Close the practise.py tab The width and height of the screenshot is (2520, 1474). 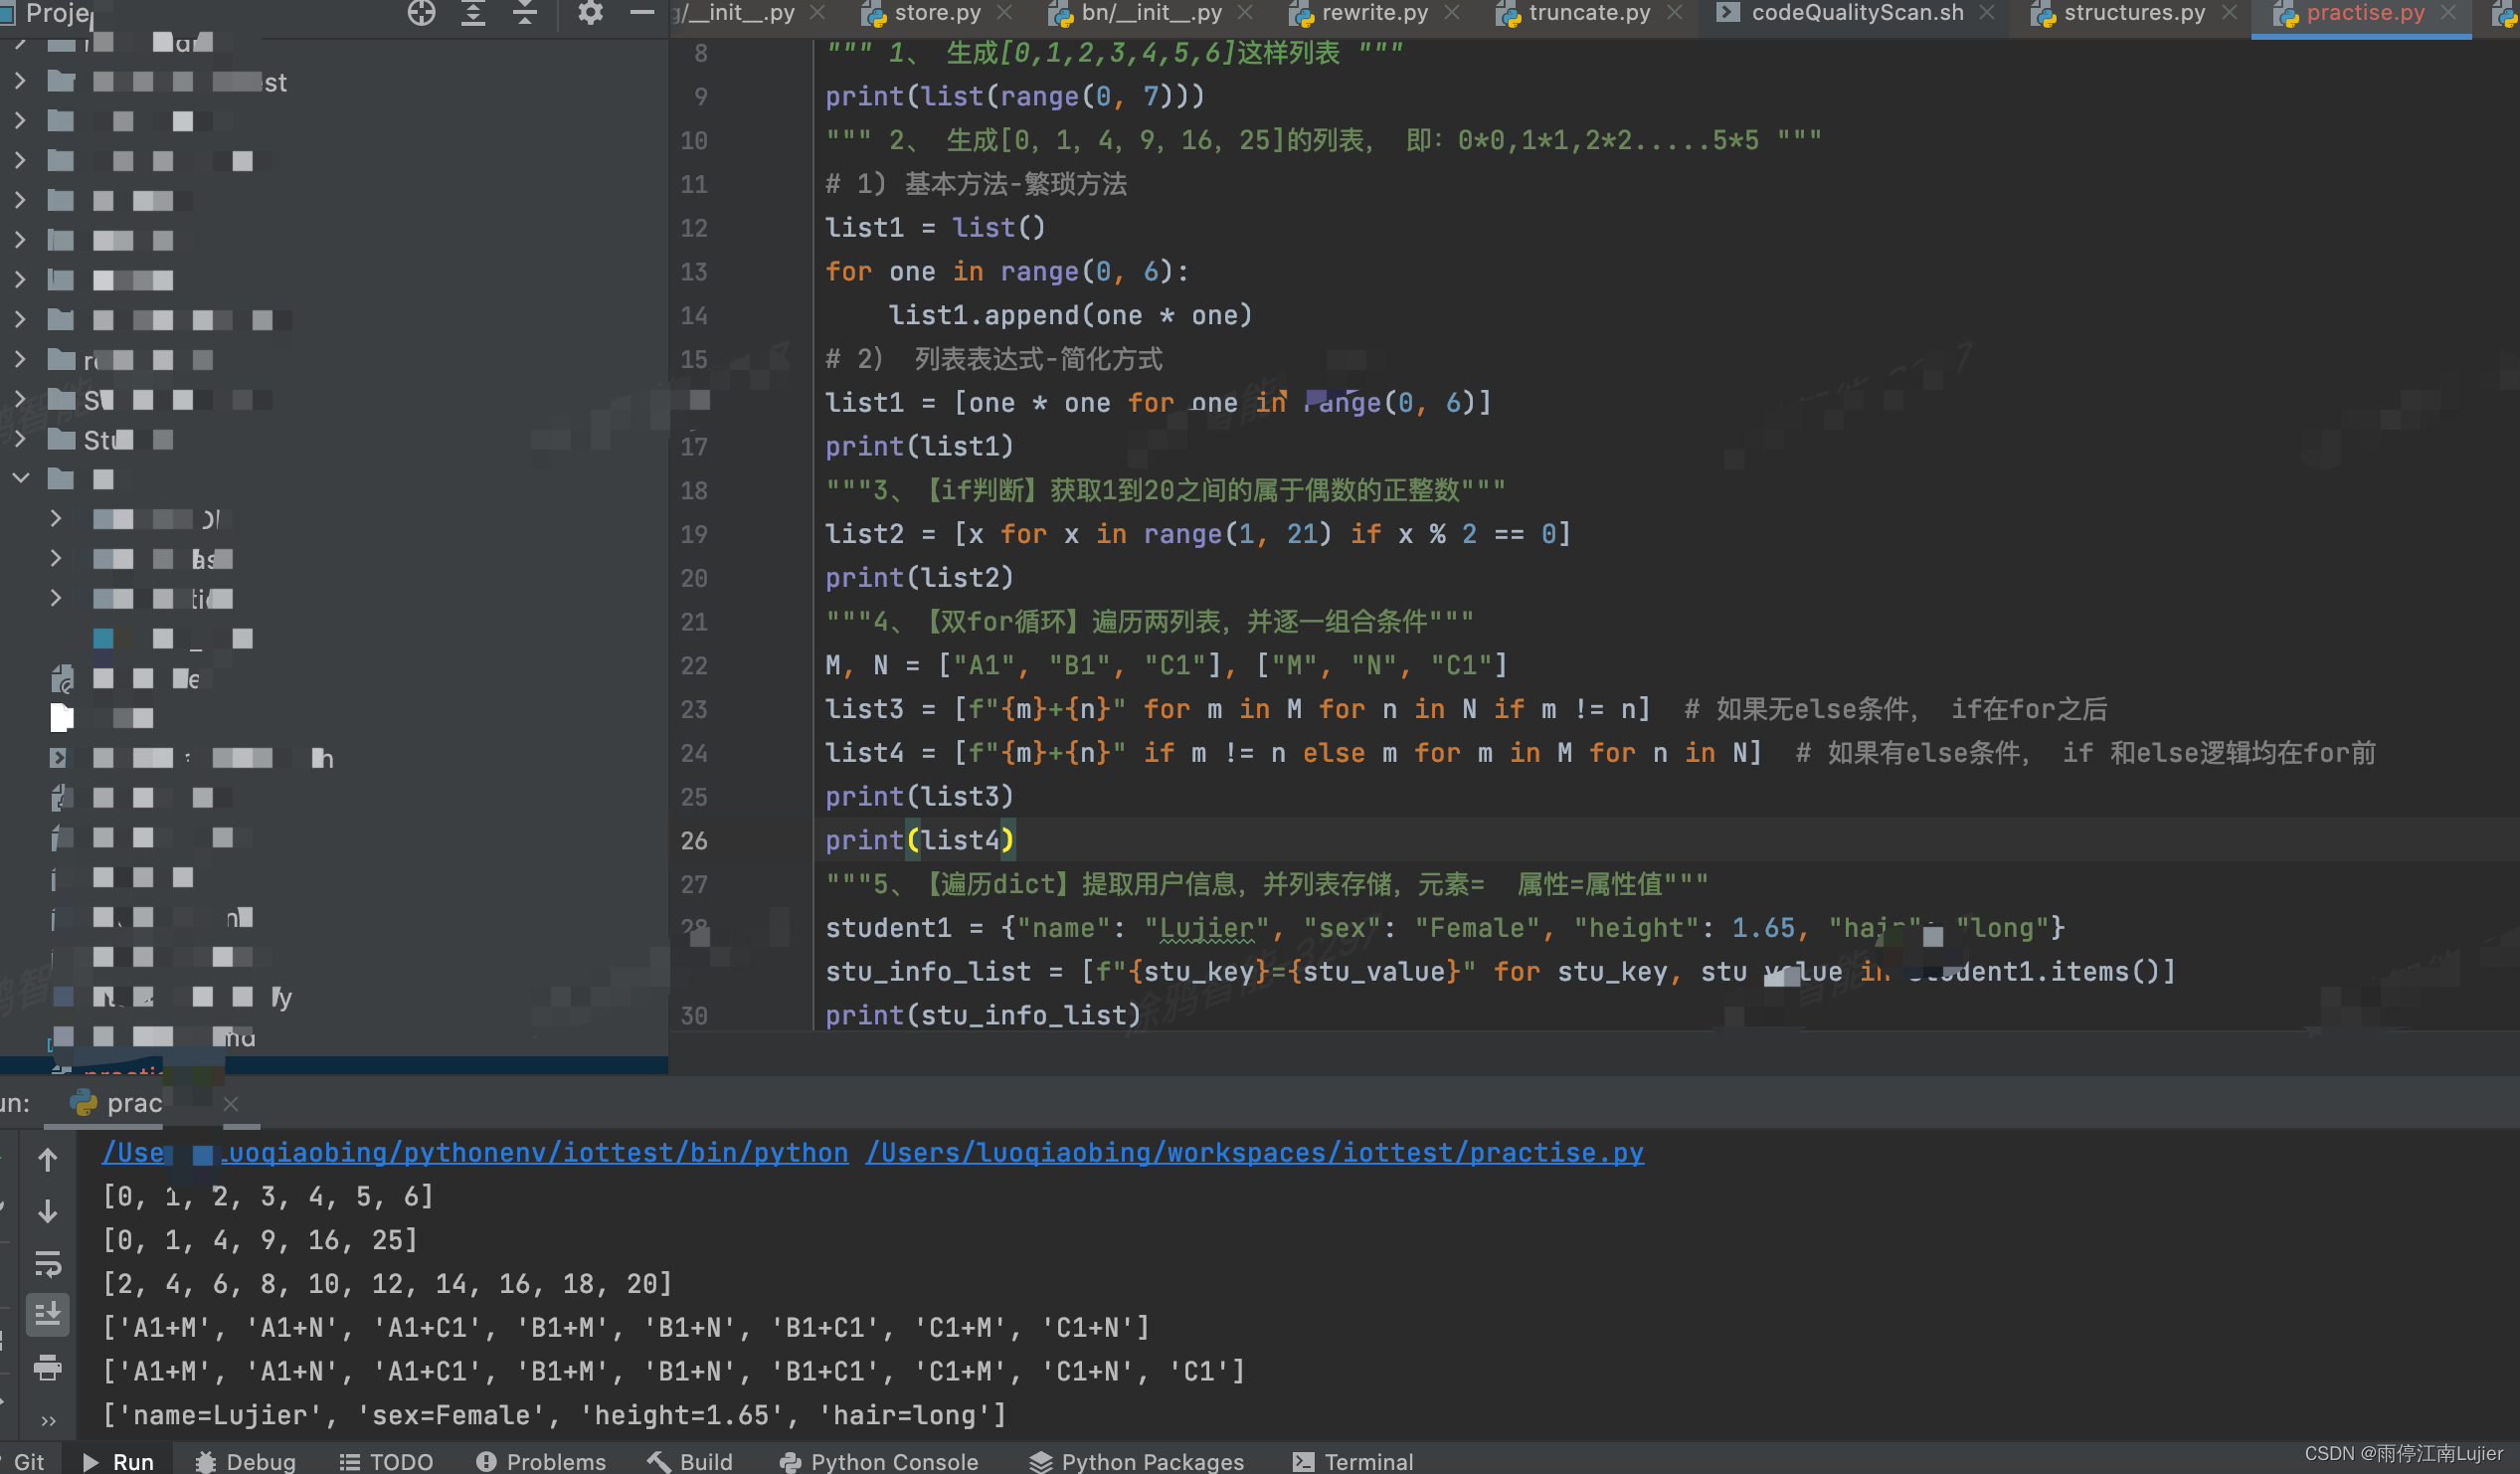click(x=2448, y=13)
